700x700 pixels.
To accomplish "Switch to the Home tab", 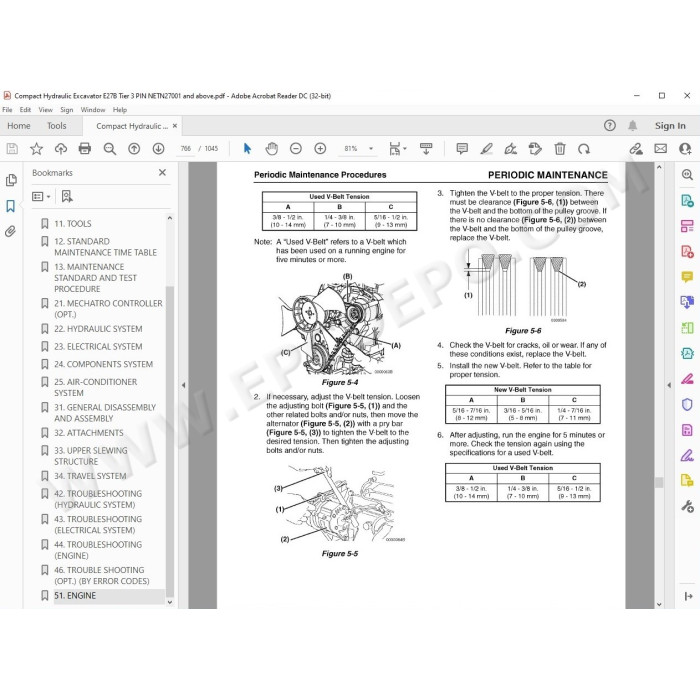I will coord(19,126).
